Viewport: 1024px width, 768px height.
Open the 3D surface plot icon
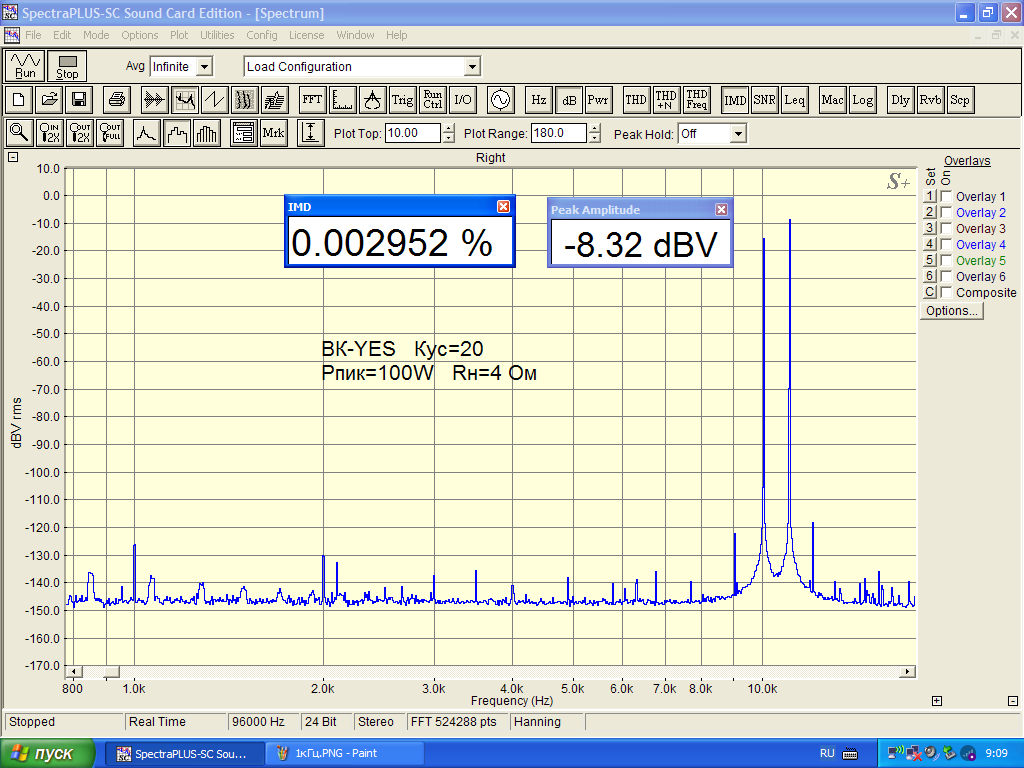(x=274, y=100)
